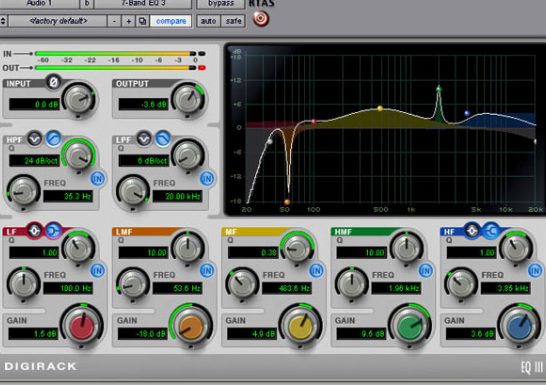Select LPF notch filter type icon

coord(144,139)
